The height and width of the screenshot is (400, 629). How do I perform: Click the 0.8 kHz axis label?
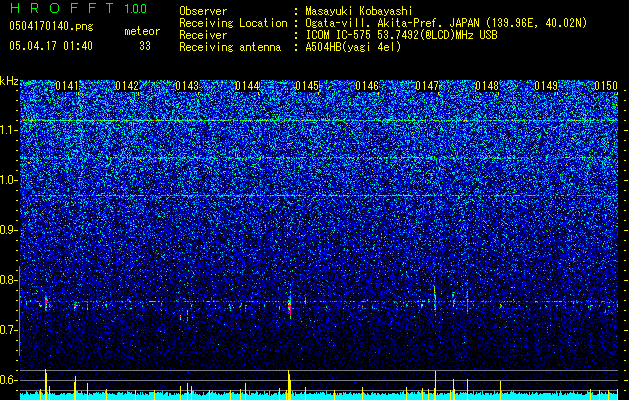click(x=9, y=280)
